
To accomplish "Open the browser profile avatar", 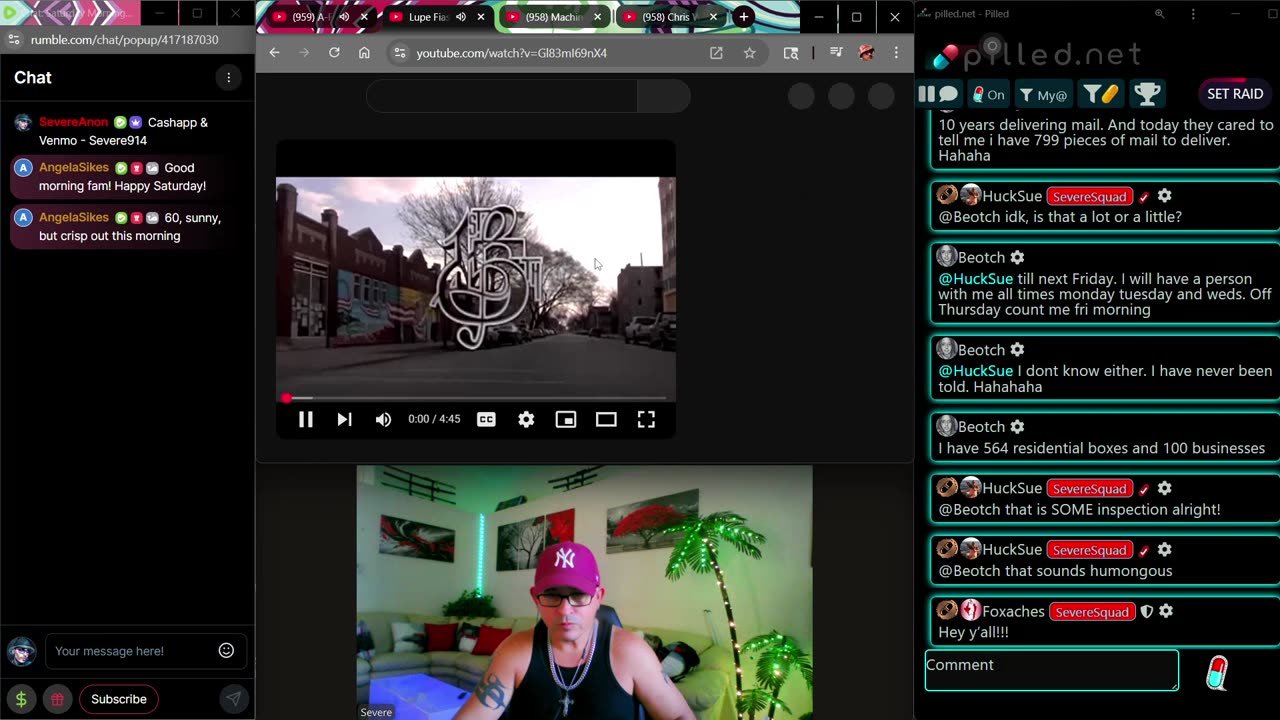I will pos(866,53).
